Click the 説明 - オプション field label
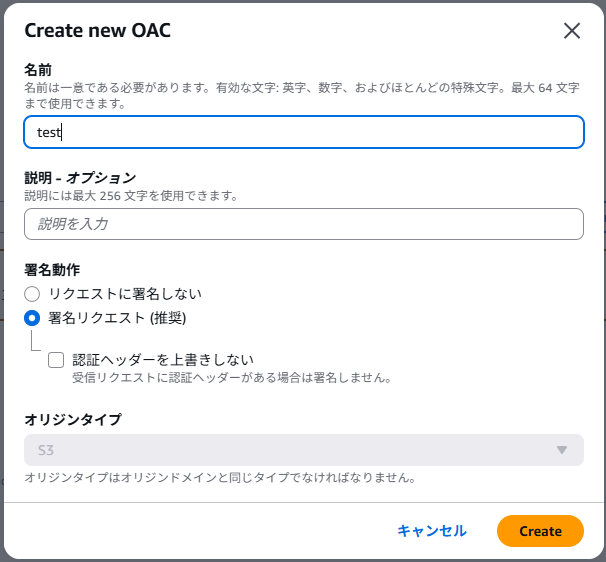The height and width of the screenshot is (562, 606). point(80,177)
